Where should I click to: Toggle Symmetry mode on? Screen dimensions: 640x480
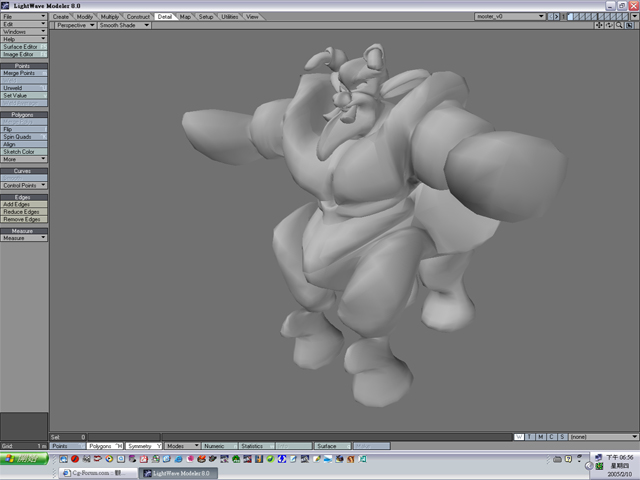[144, 446]
